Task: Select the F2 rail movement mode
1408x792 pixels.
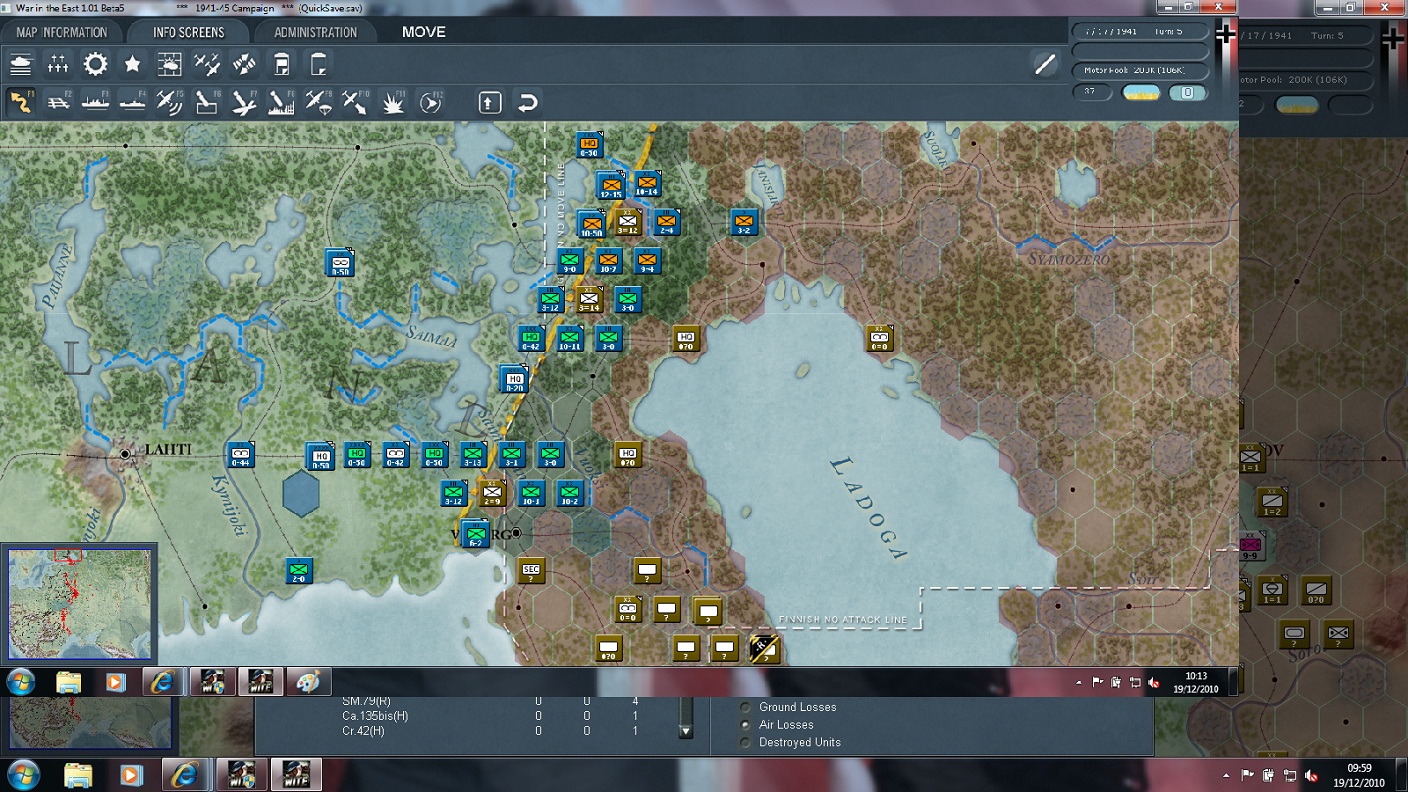Action: (x=58, y=102)
